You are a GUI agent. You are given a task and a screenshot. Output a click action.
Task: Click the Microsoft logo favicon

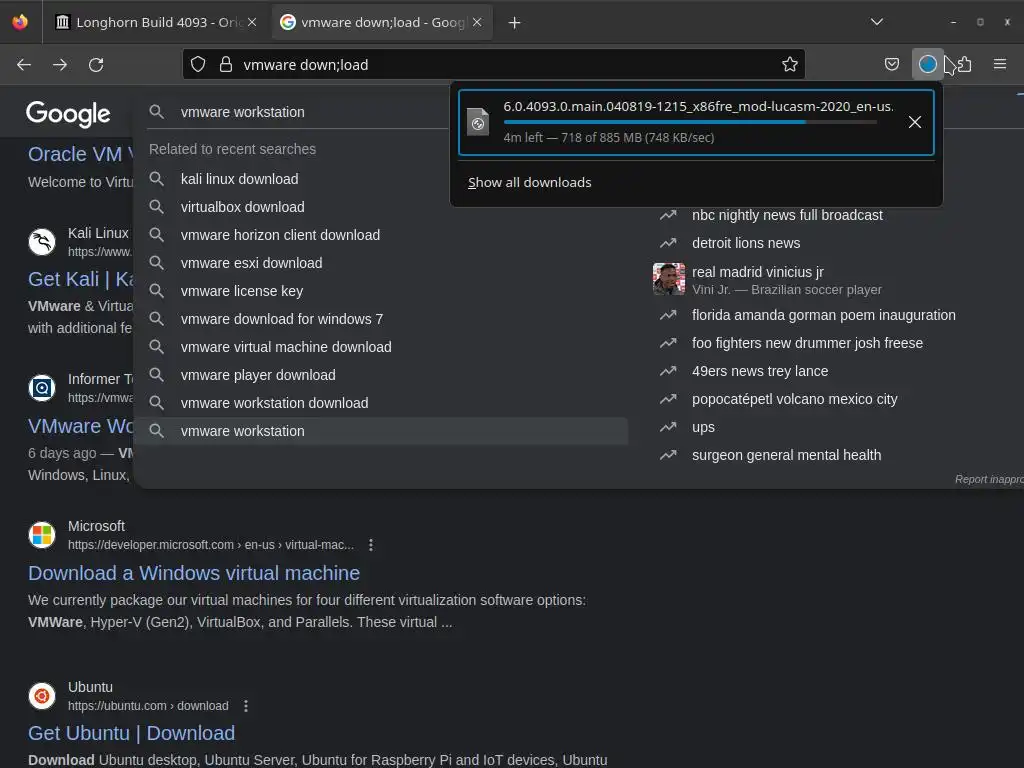[x=42, y=535]
